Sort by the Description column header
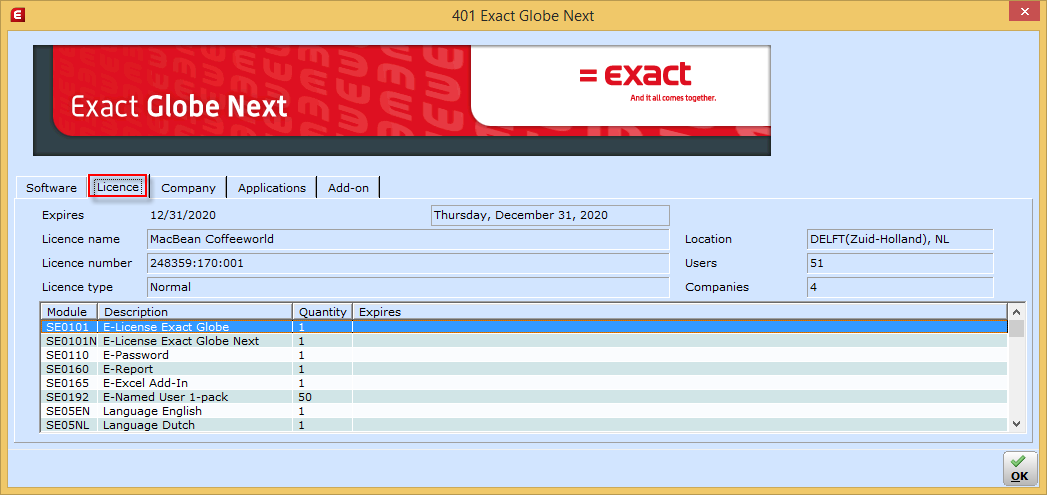 (195, 312)
